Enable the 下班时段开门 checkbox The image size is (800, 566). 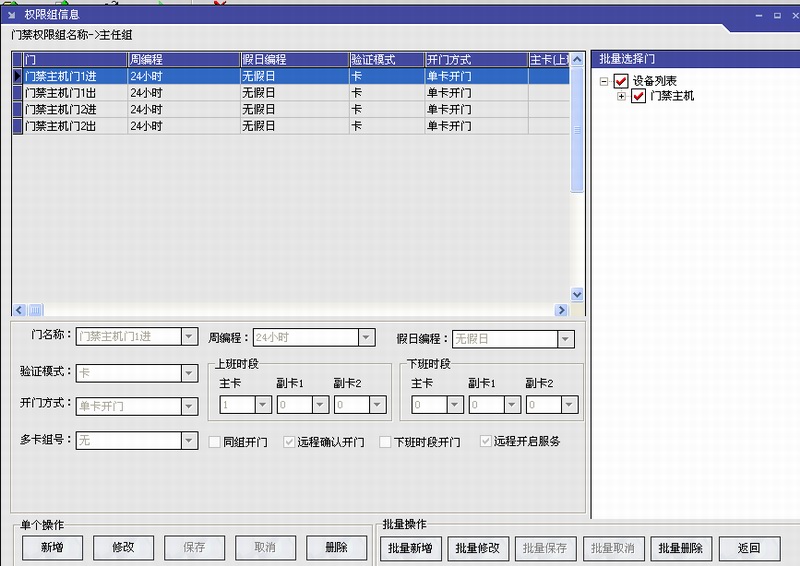point(385,442)
